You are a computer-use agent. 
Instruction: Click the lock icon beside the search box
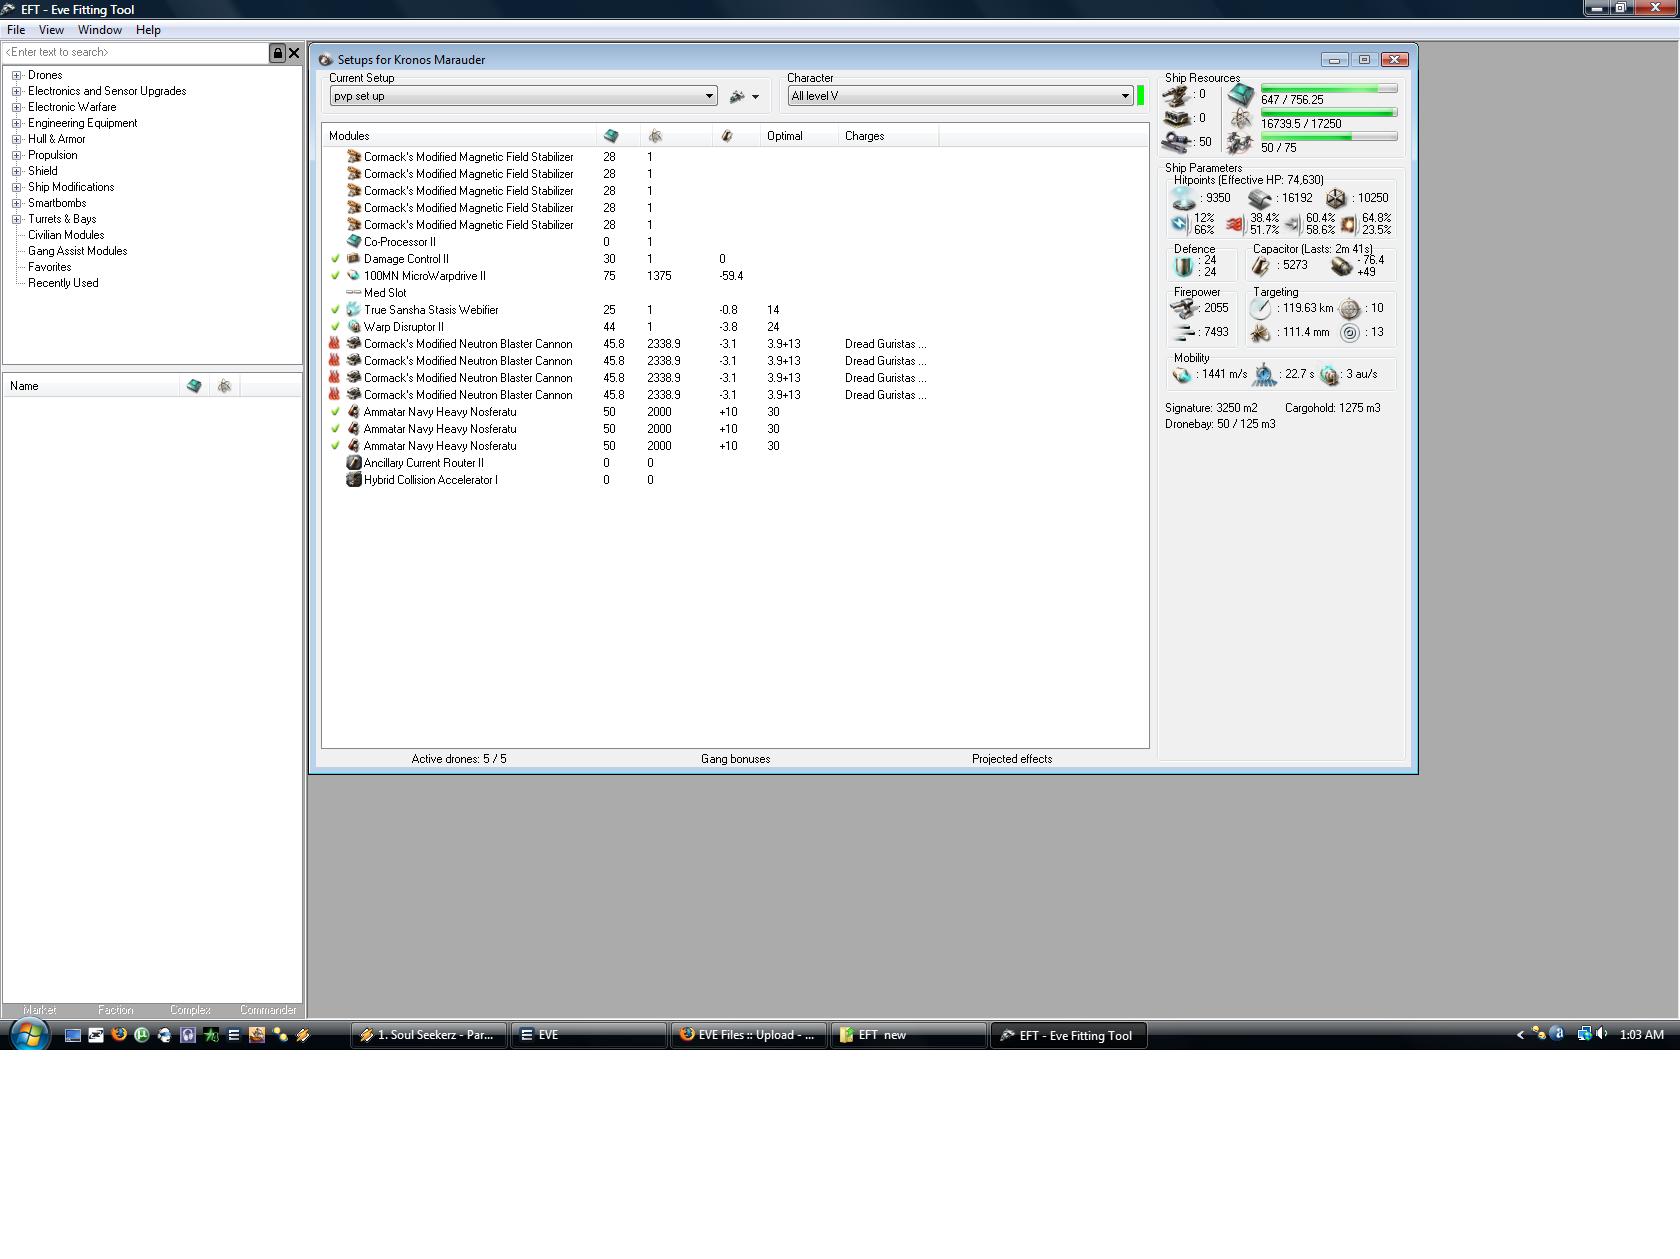coord(278,53)
